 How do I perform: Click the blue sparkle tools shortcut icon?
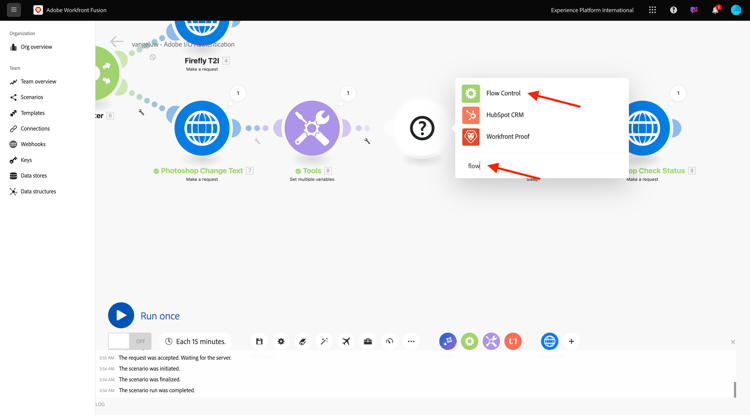[x=448, y=341]
